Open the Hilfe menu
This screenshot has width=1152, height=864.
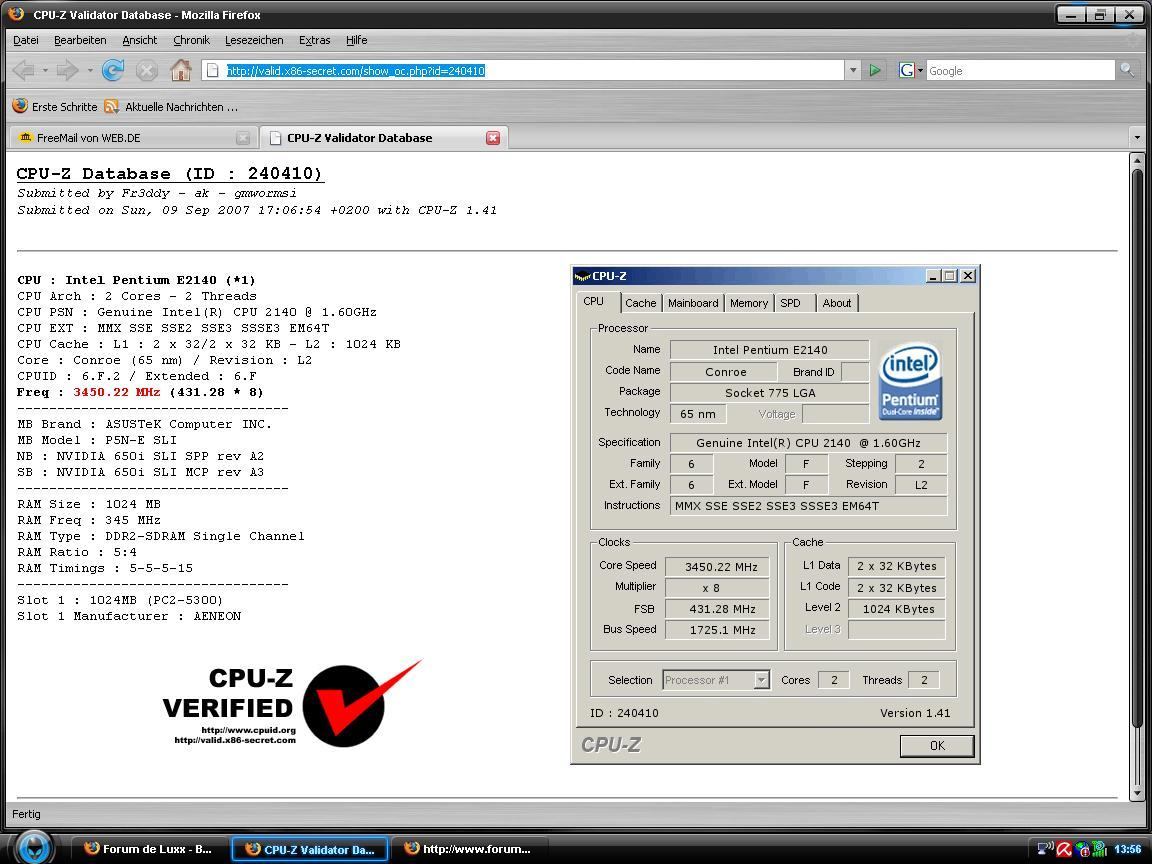[x=356, y=40]
